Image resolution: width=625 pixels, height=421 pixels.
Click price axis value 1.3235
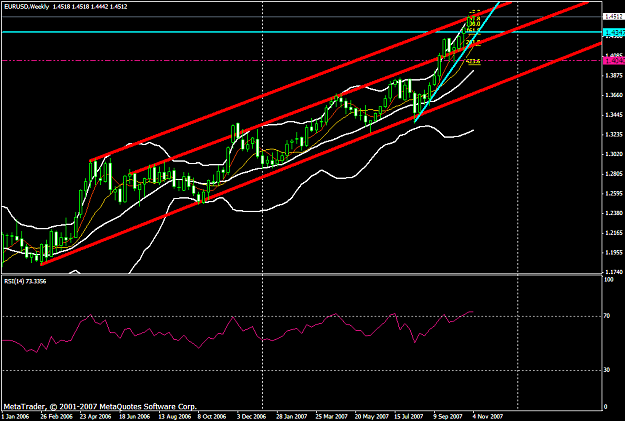click(x=614, y=135)
